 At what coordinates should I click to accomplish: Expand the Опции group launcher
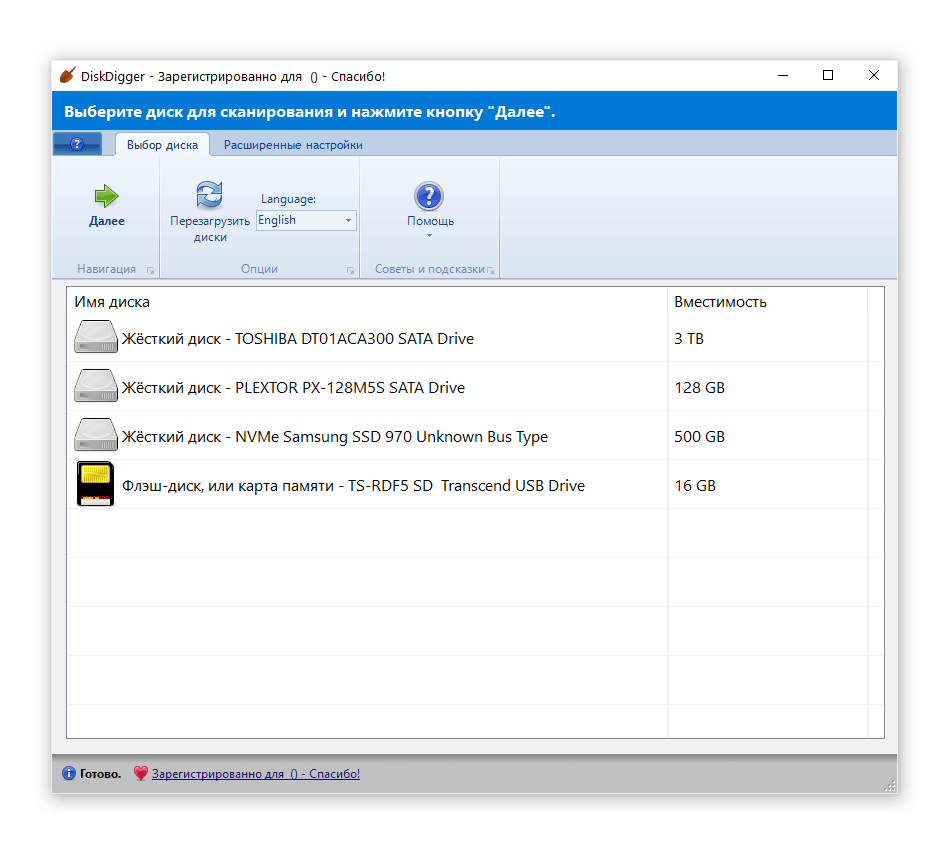pyautogui.click(x=350, y=270)
